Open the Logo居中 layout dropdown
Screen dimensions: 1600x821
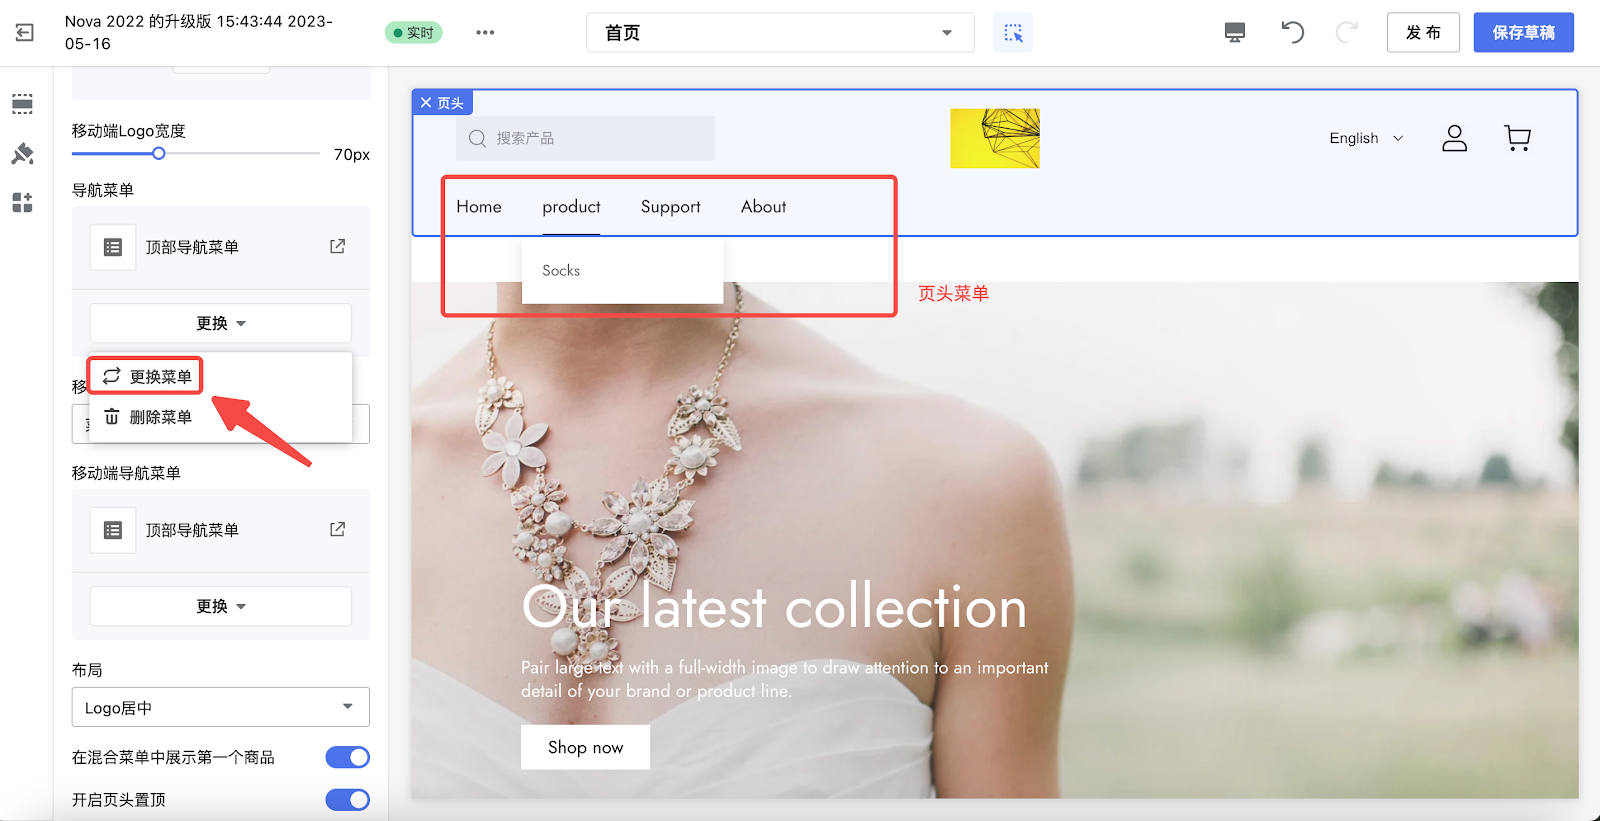coord(221,707)
